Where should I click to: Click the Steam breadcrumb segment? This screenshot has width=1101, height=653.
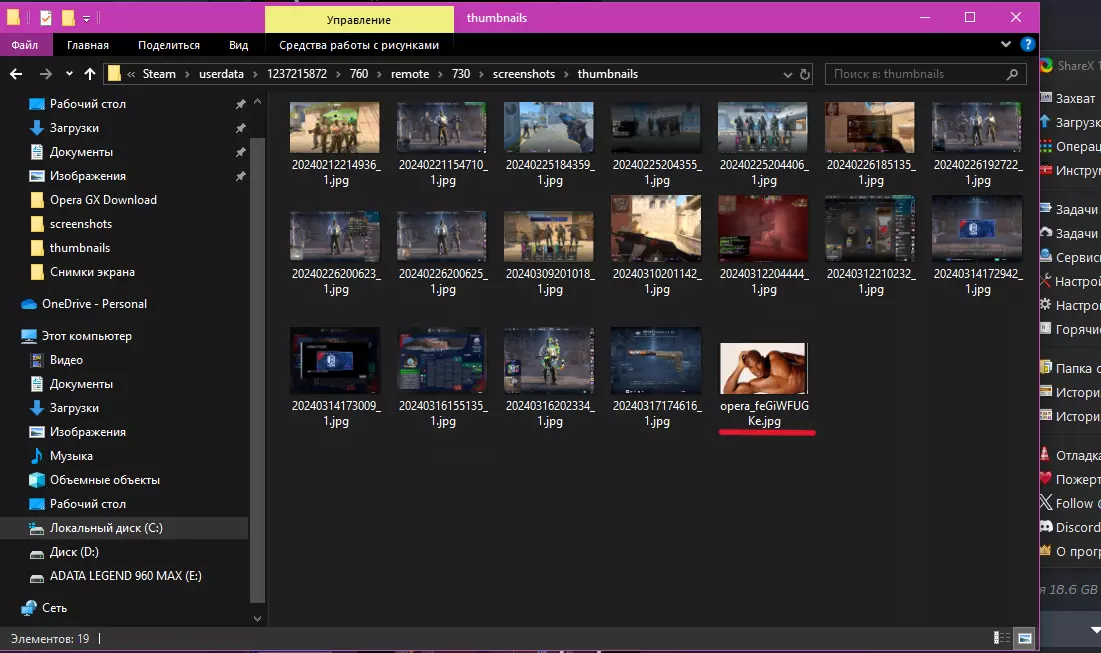coord(159,74)
